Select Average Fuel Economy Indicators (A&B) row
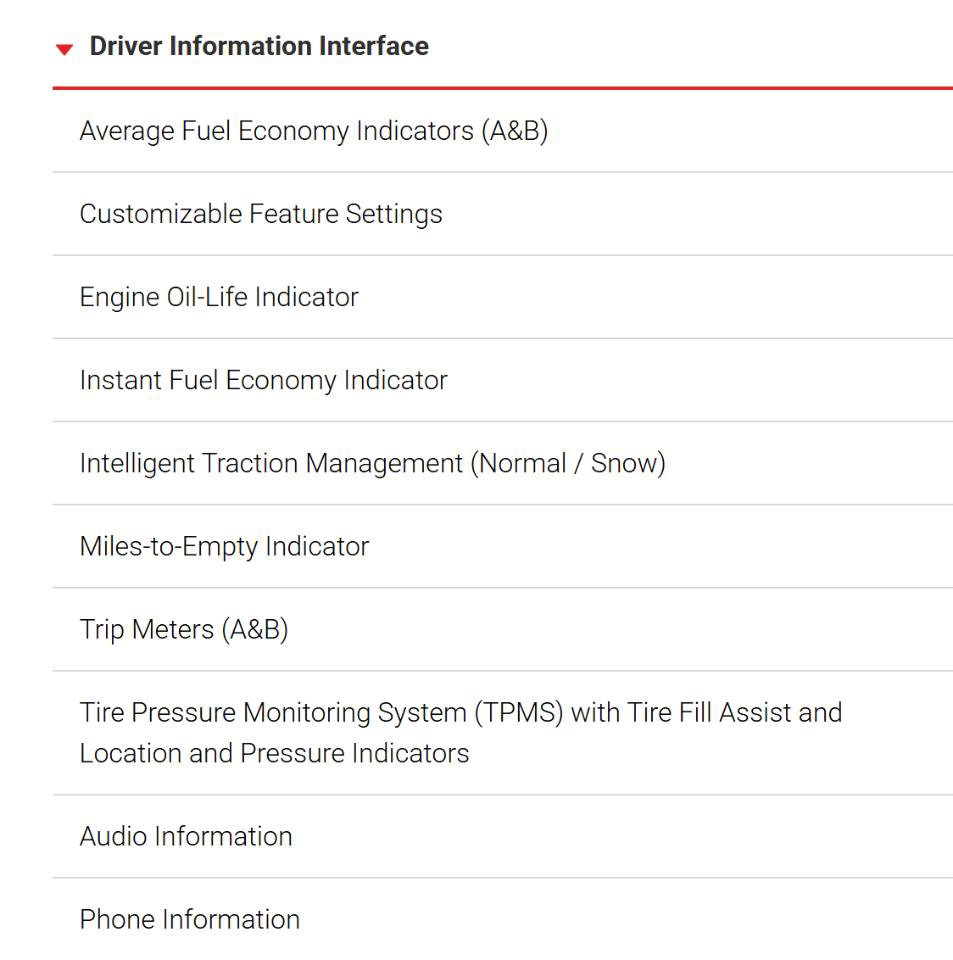The width and height of the screenshot is (953, 960). 503,131
